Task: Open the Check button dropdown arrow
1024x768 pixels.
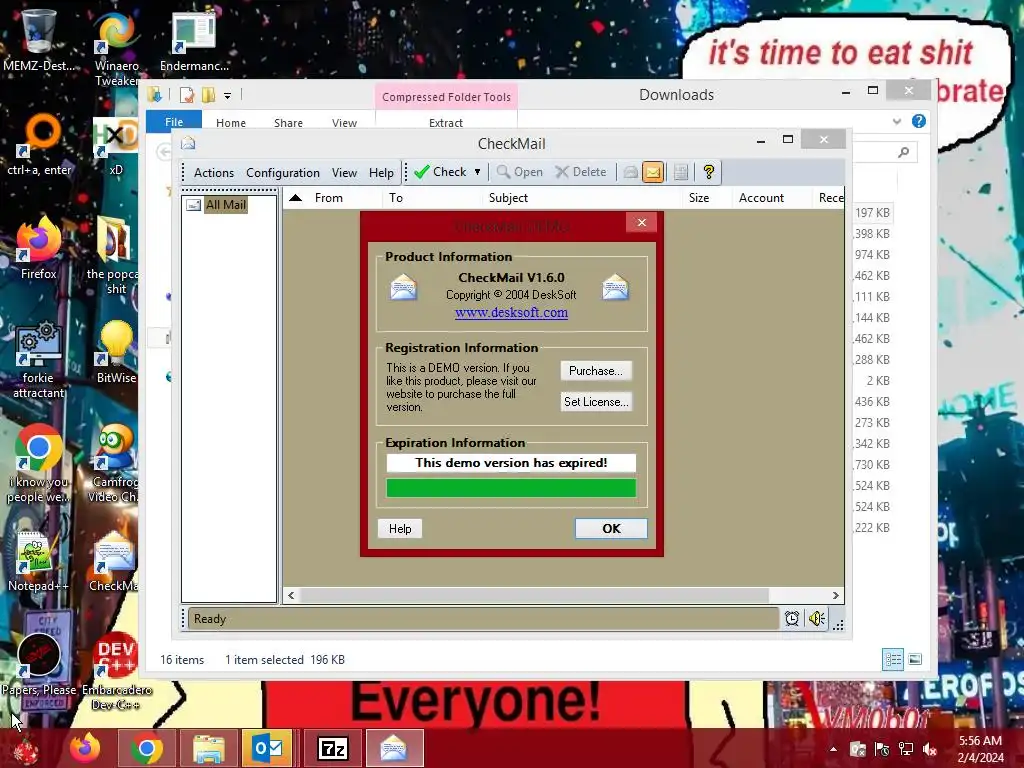Action: coord(477,172)
